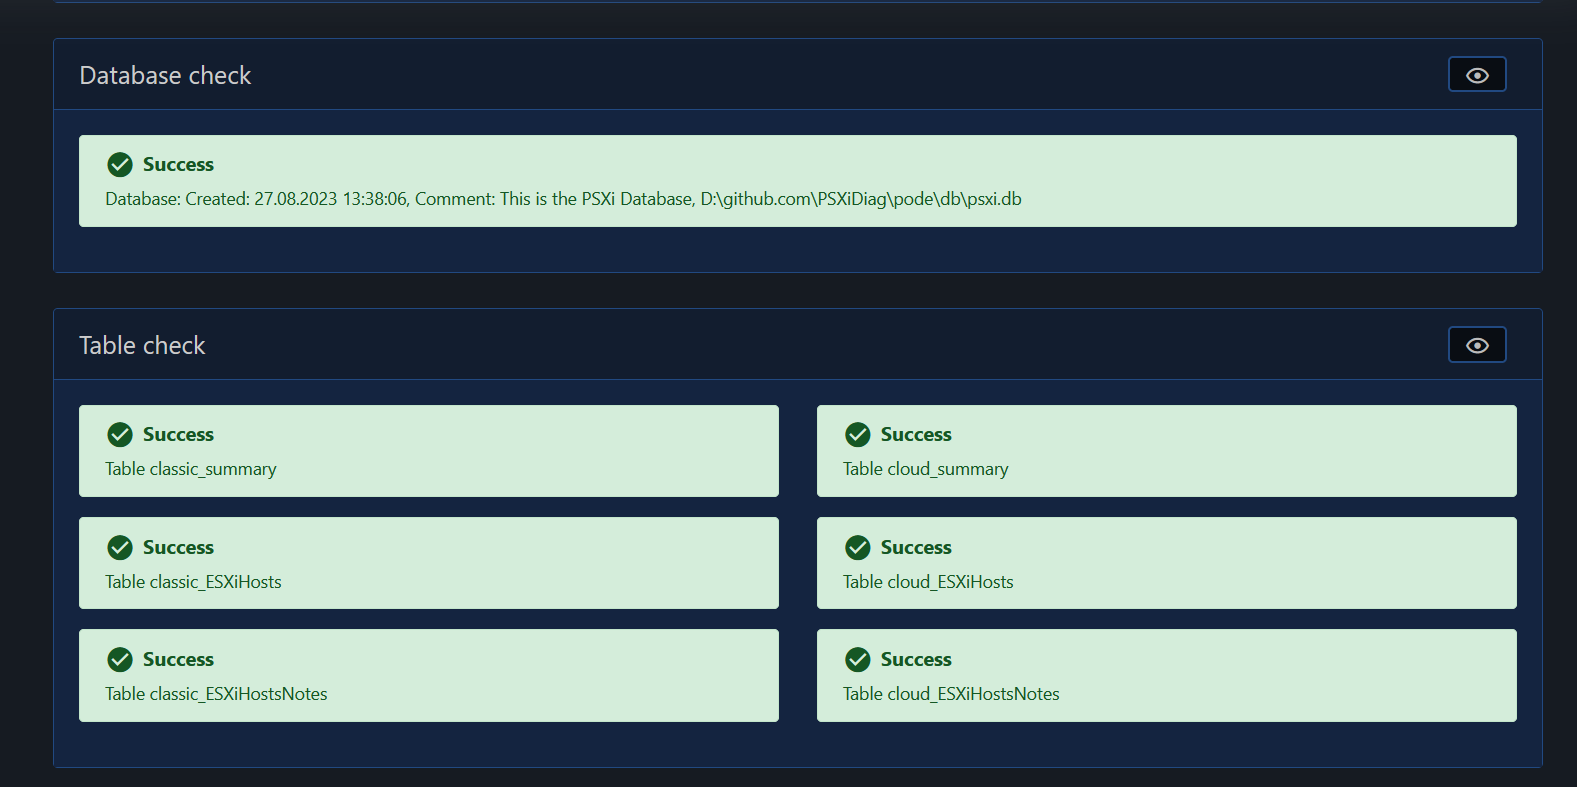Click the 'Table cloud_ESXiHostsNotes' text
Image resolution: width=1577 pixels, height=787 pixels.
tap(951, 694)
